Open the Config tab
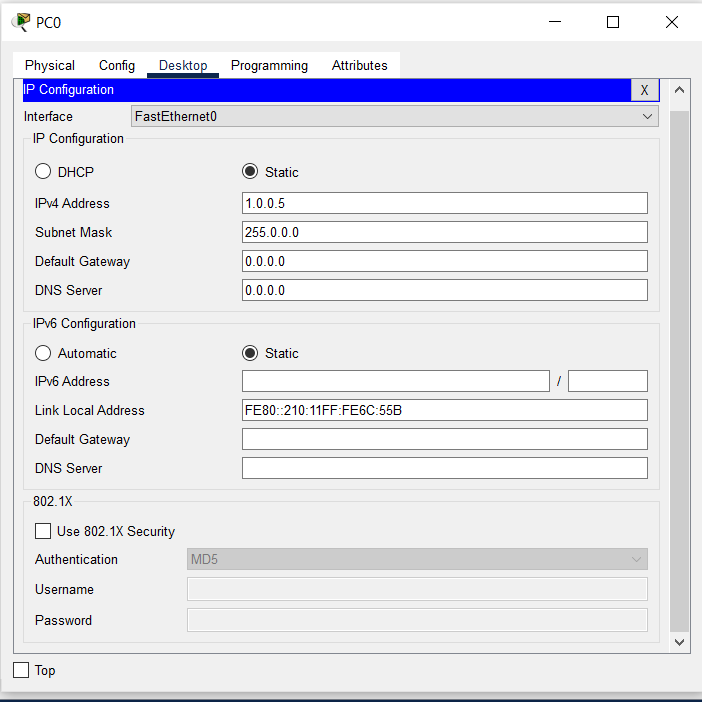 coord(117,65)
